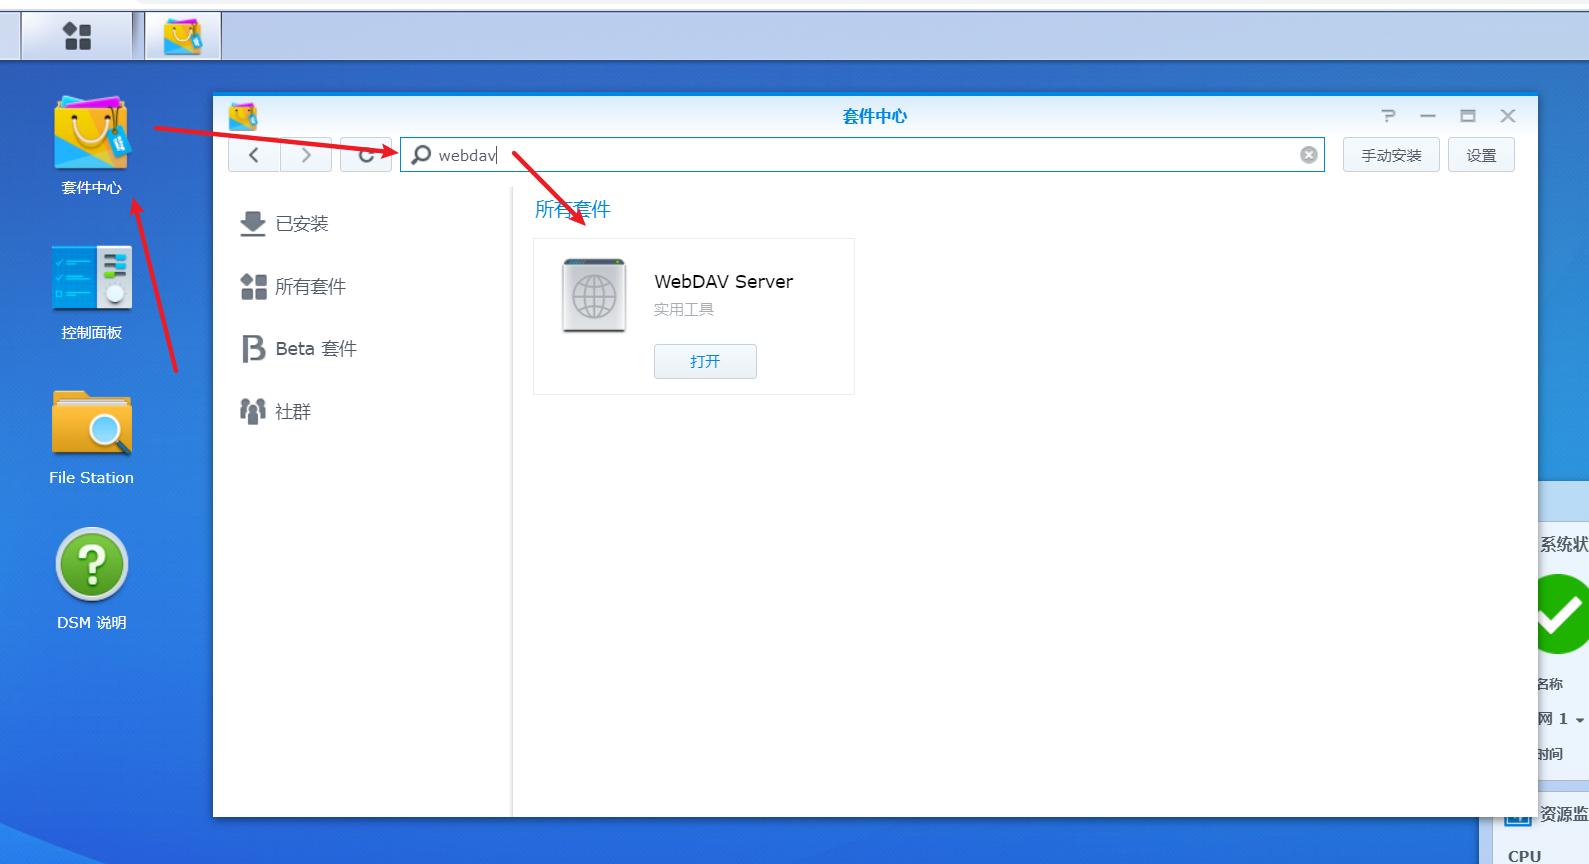Open the DSM main menu icon

[x=77, y=37]
